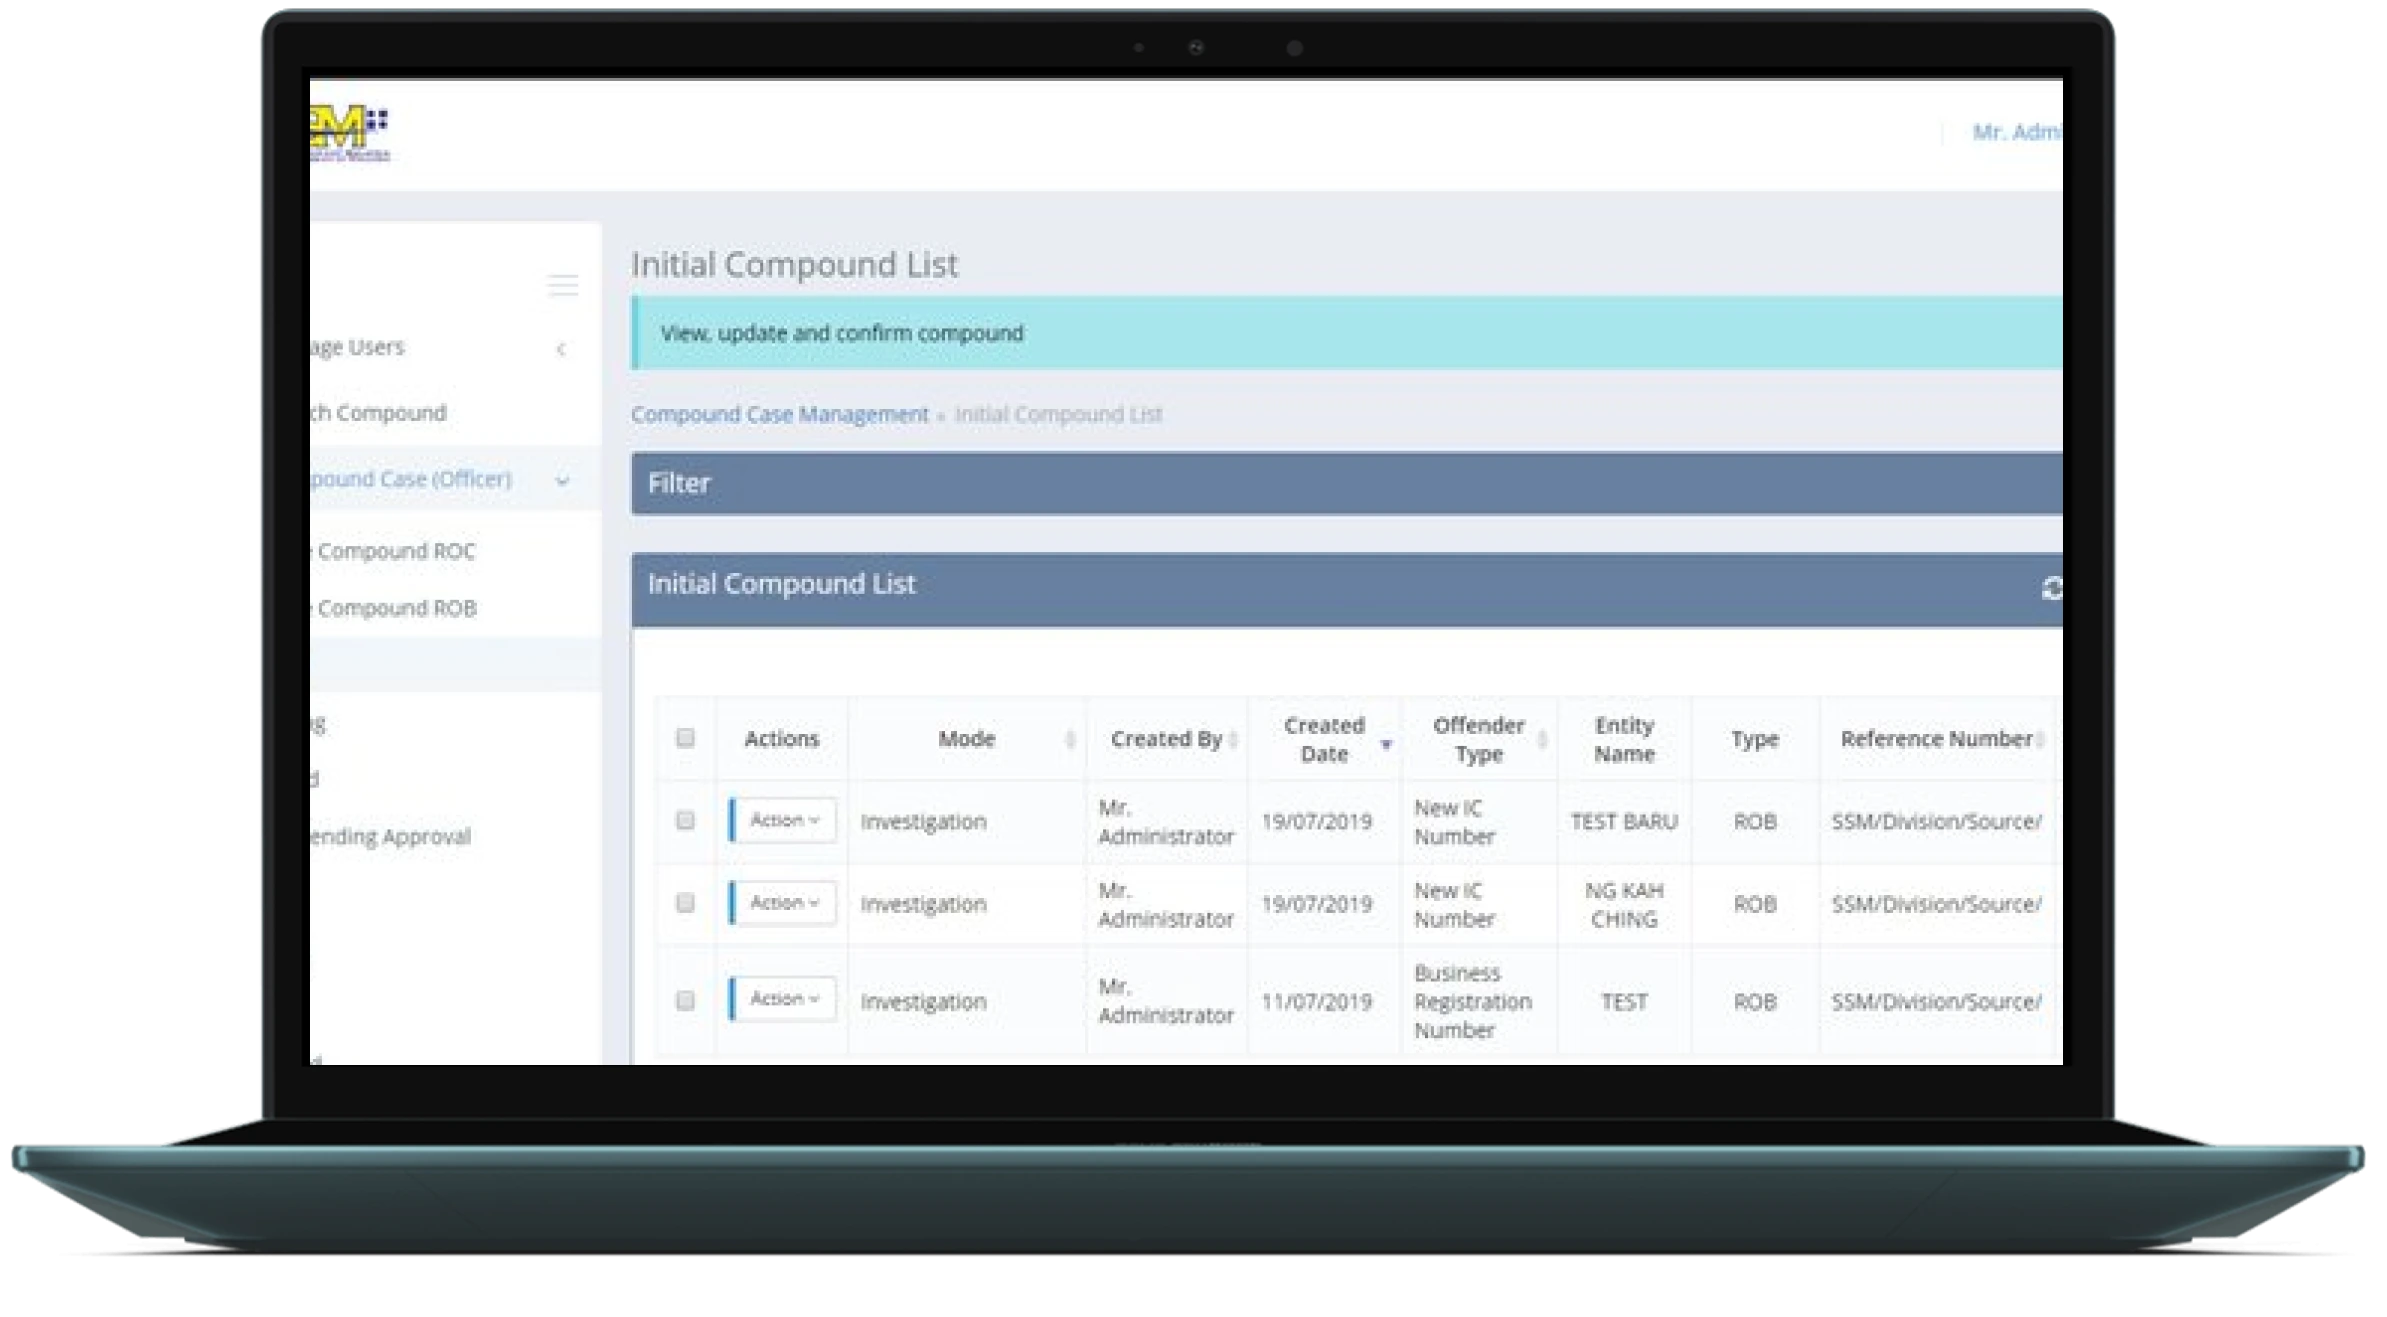Viewport: 2387px width, 1317px height.
Task: Click the Actions column header
Action: click(x=782, y=739)
